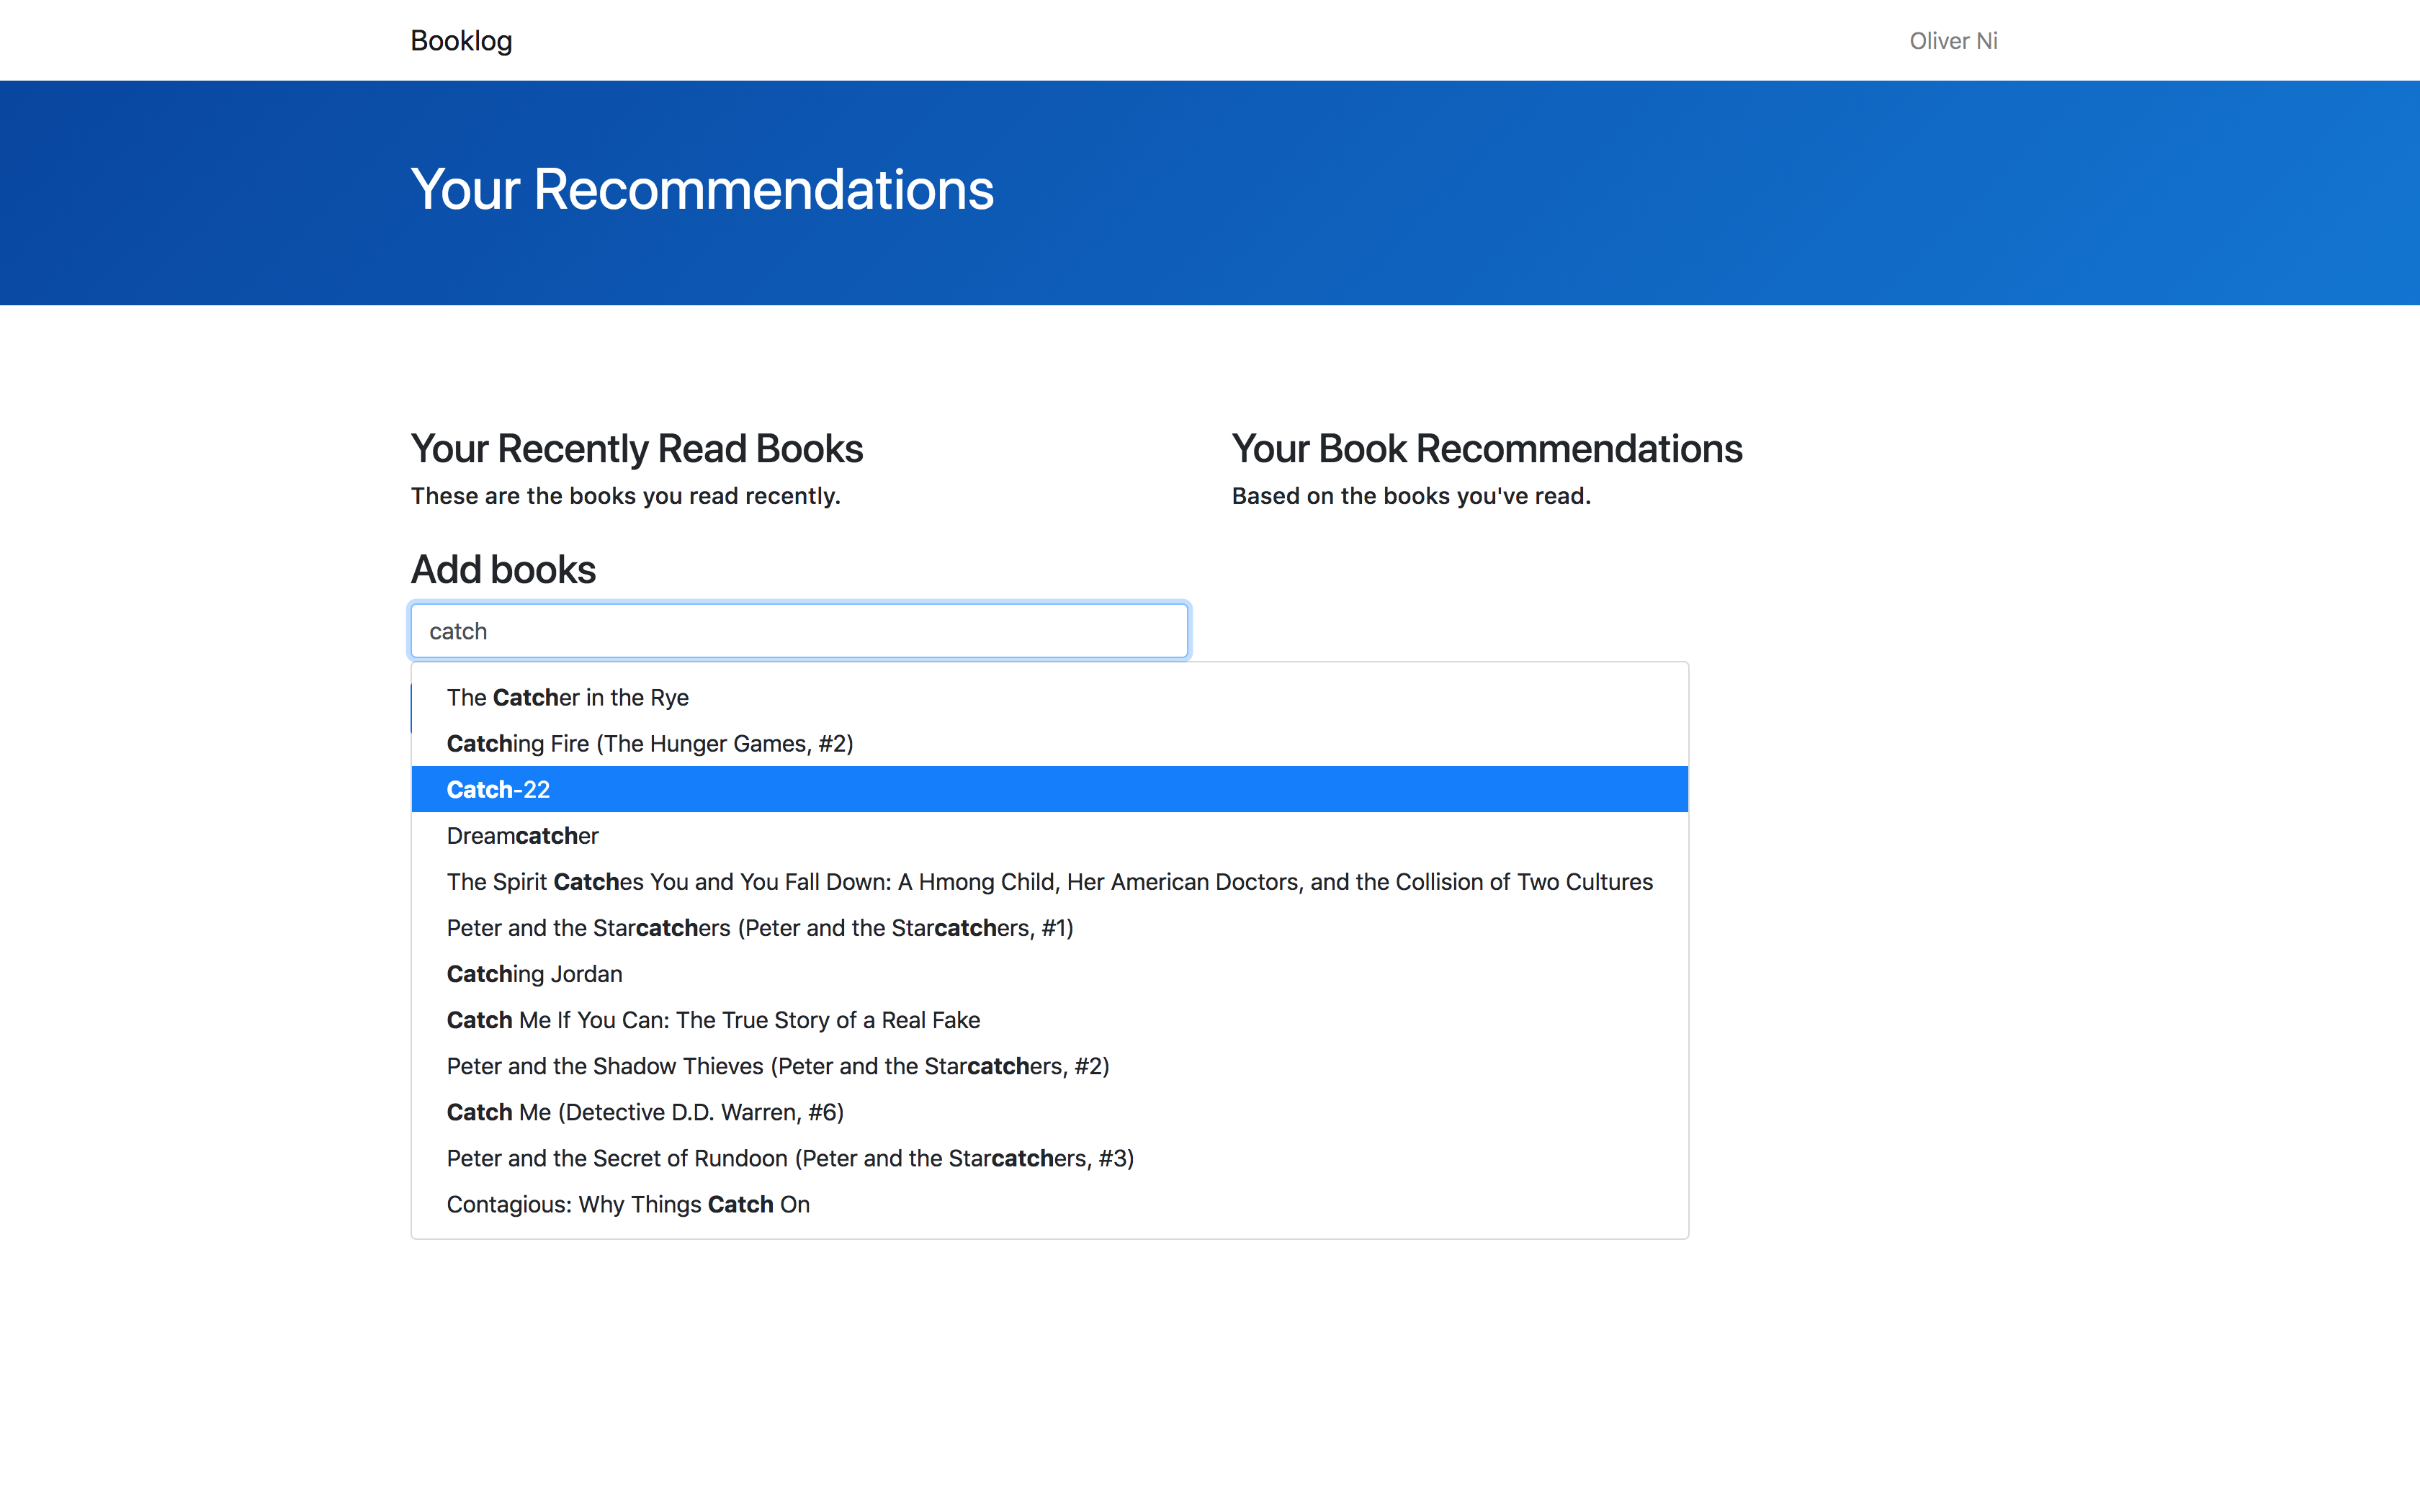
Task: Click Your Book Recommendations heading
Action: pos(1486,449)
